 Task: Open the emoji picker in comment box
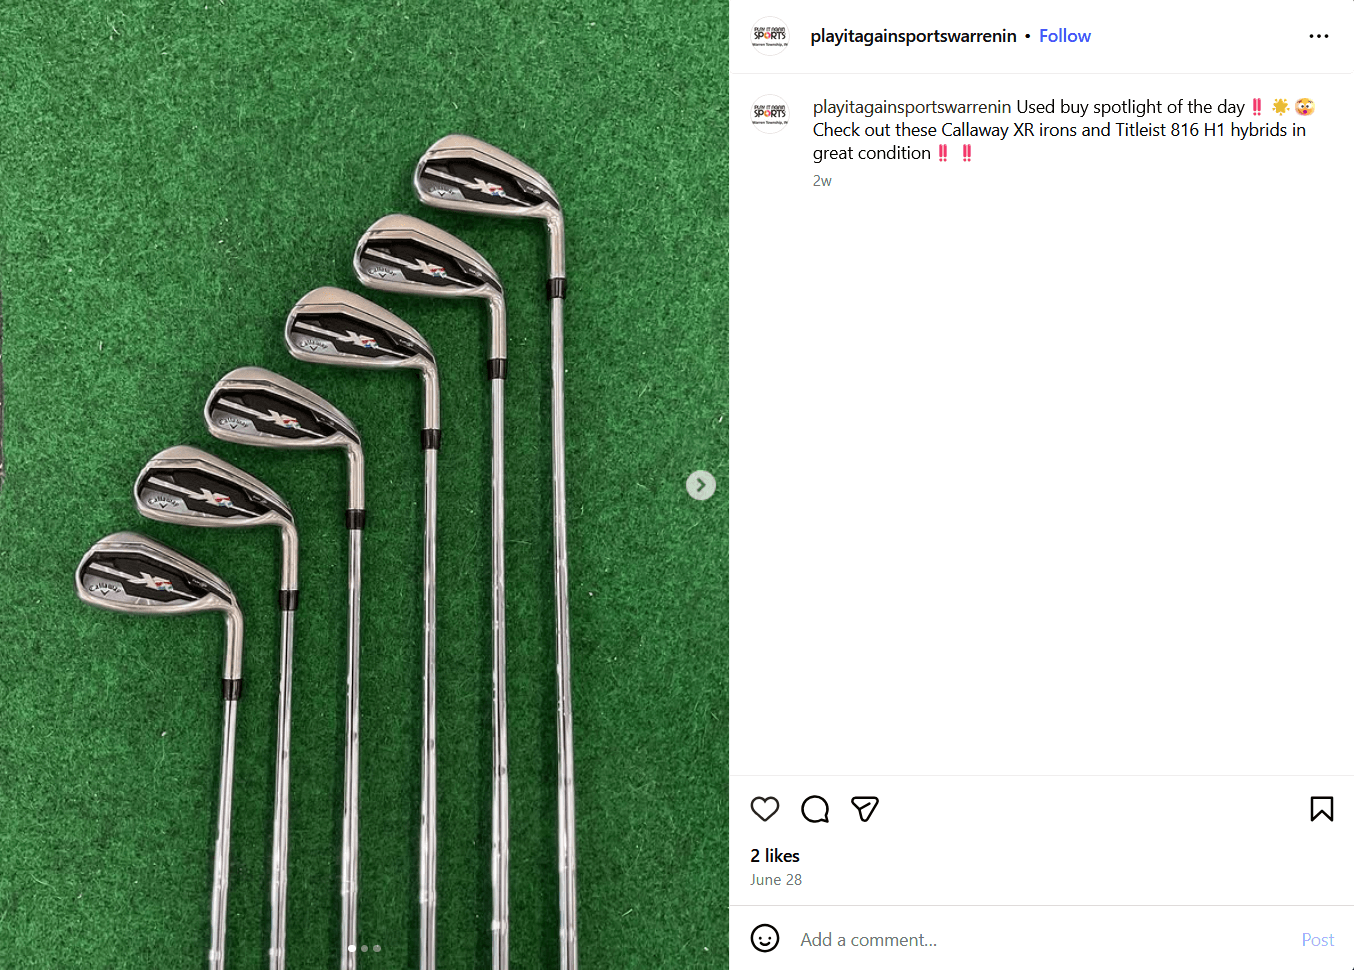pyautogui.click(x=765, y=939)
